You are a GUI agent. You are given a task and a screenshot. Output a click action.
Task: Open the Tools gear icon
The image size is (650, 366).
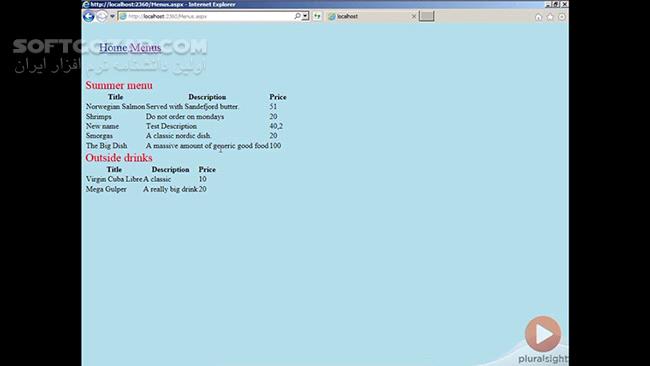coord(562,17)
